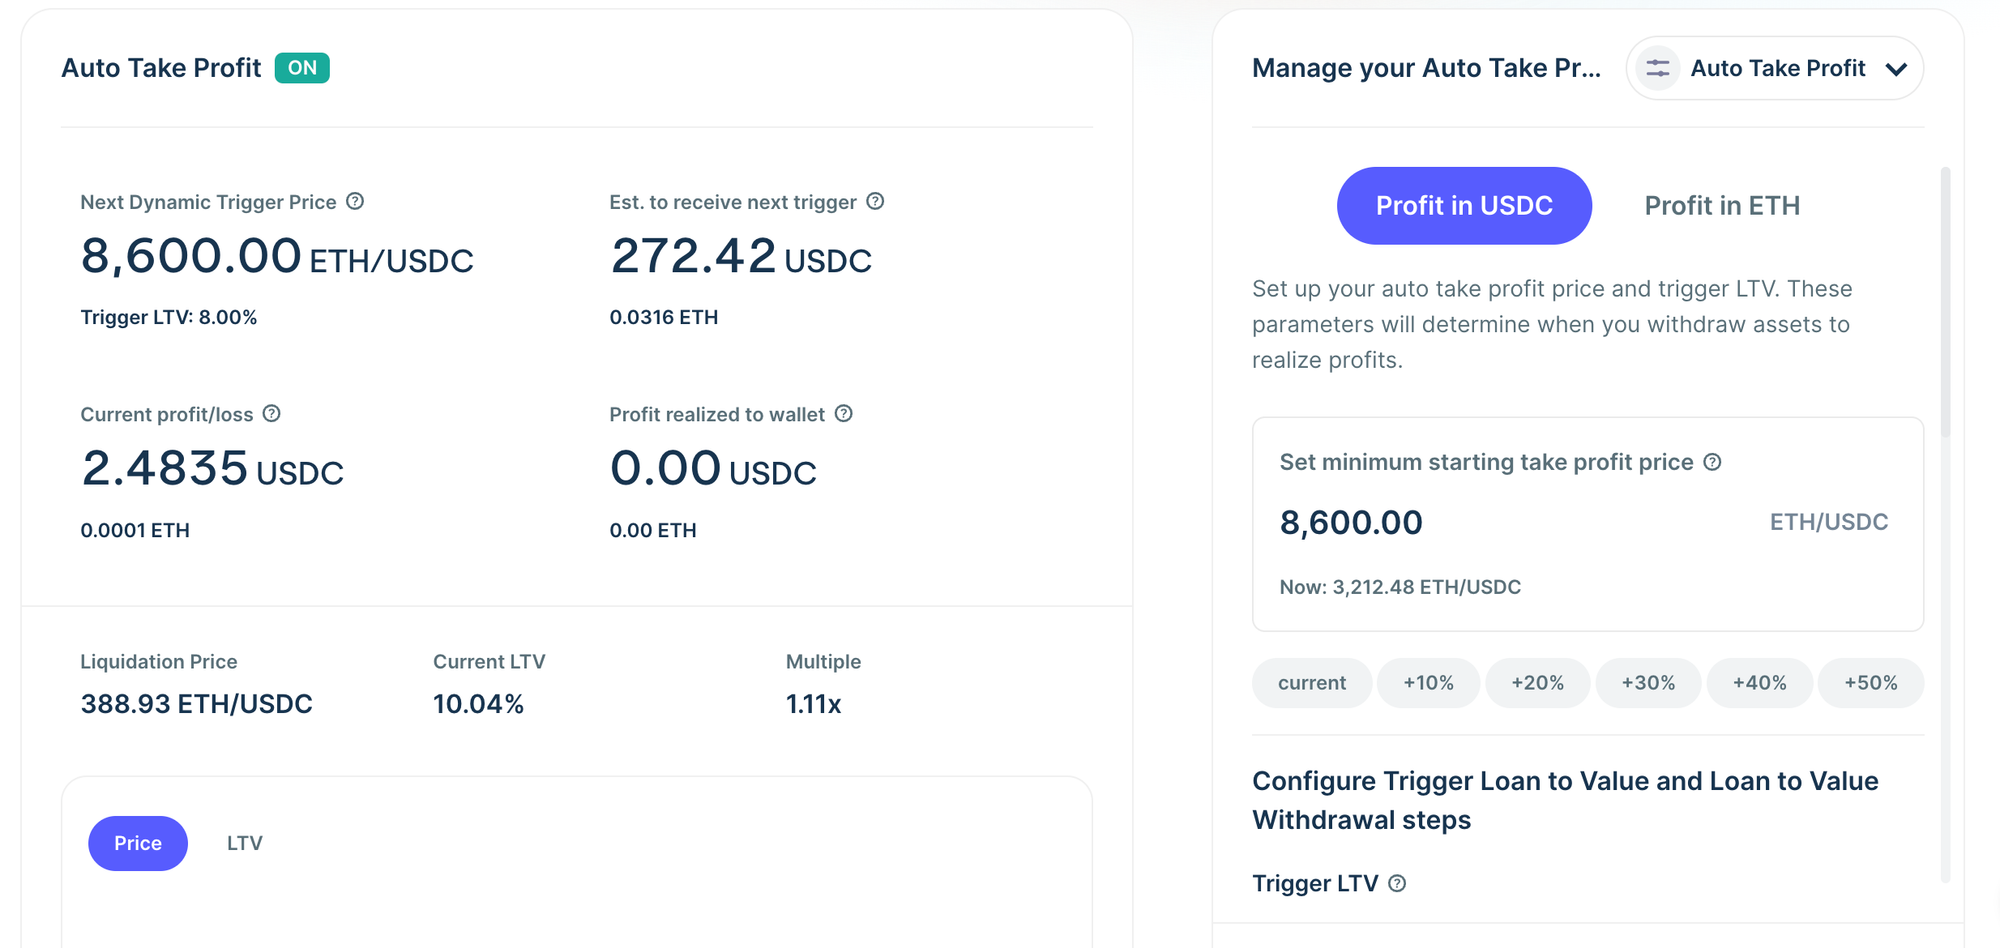Select the Price chart tab

pos(138,843)
